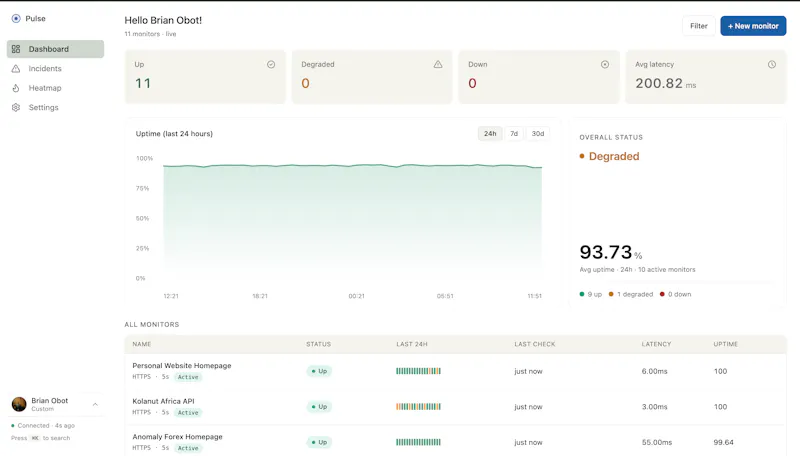Click the 6.00ms latency value
This screenshot has width=800, height=456.
pos(655,371)
